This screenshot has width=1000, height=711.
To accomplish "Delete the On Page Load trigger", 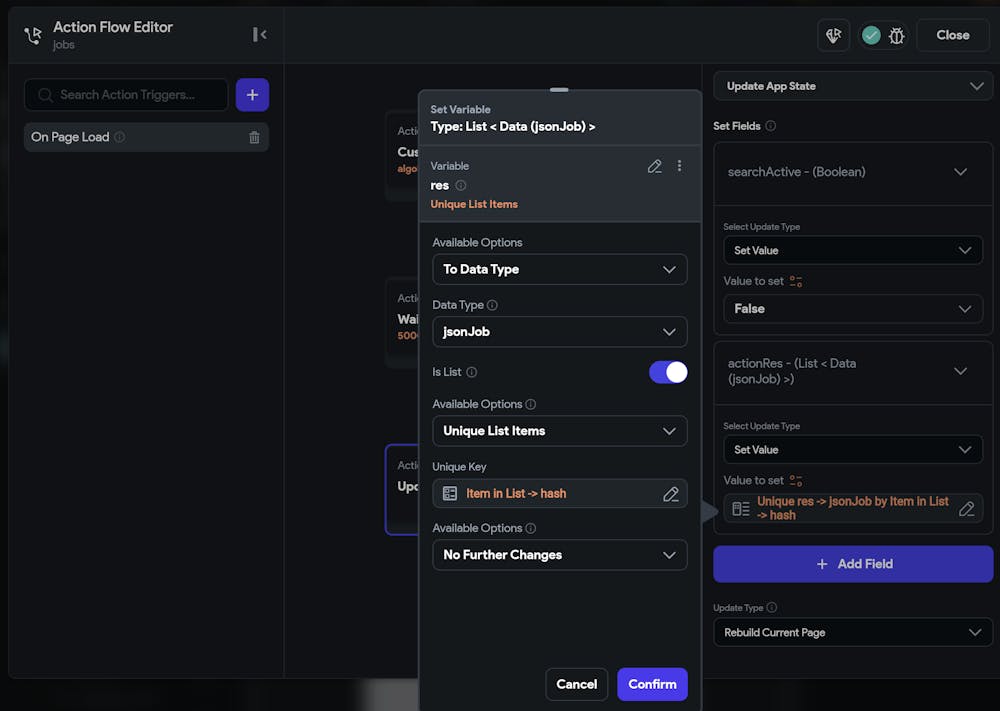I will (254, 137).
